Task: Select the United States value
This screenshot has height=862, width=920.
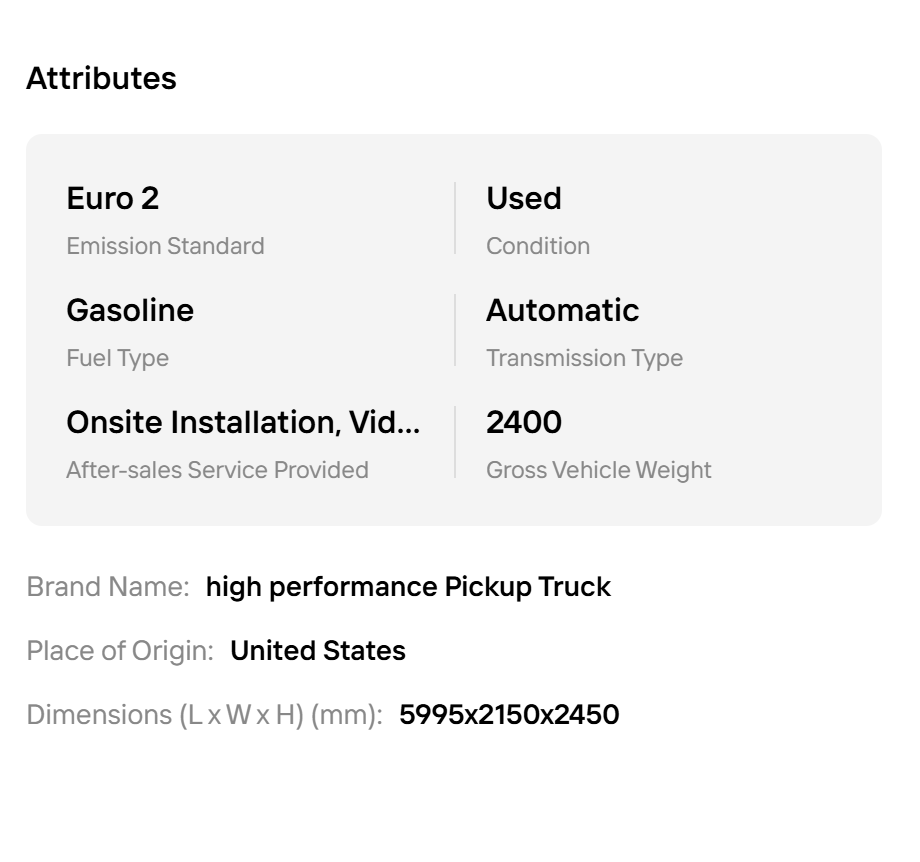Action: [318, 651]
